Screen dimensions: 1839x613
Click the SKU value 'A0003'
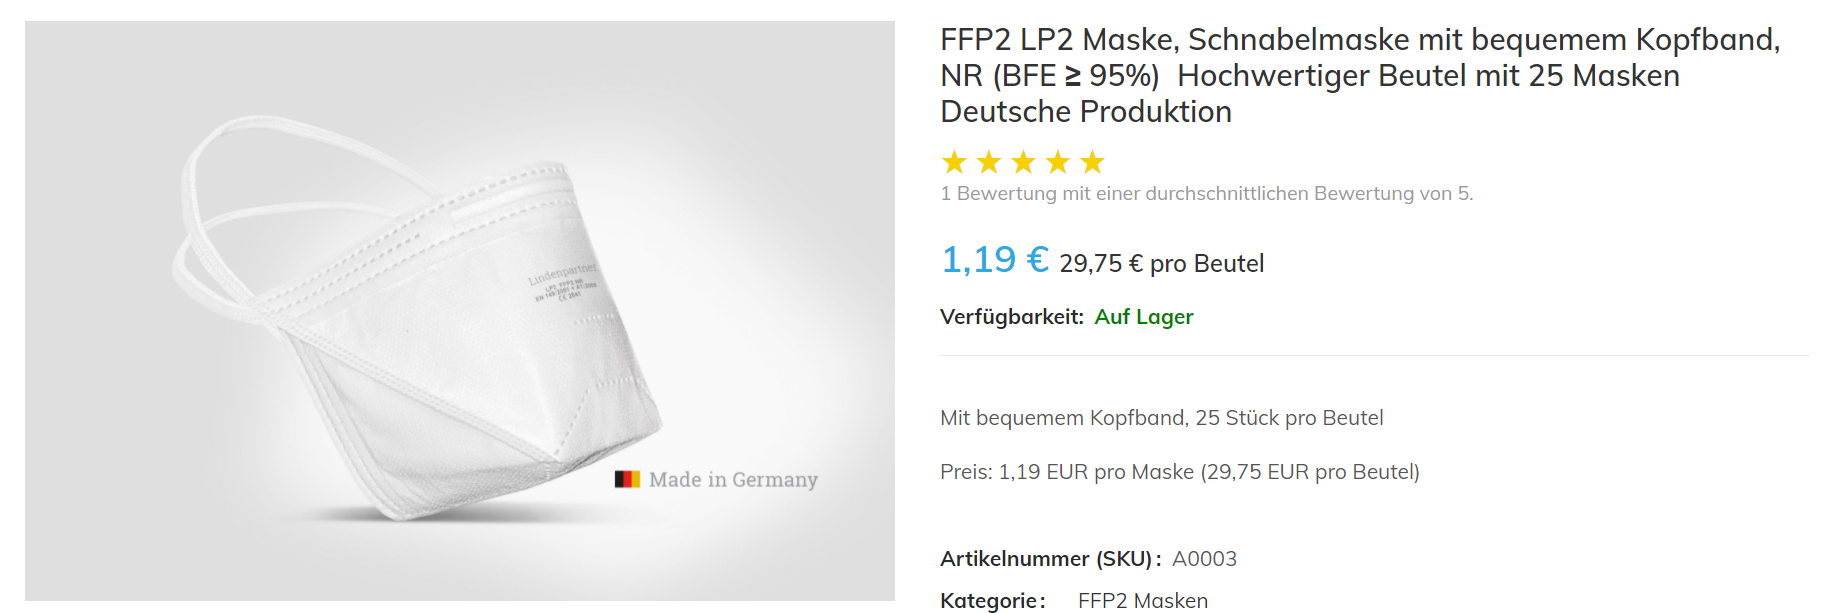tap(1204, 559)
